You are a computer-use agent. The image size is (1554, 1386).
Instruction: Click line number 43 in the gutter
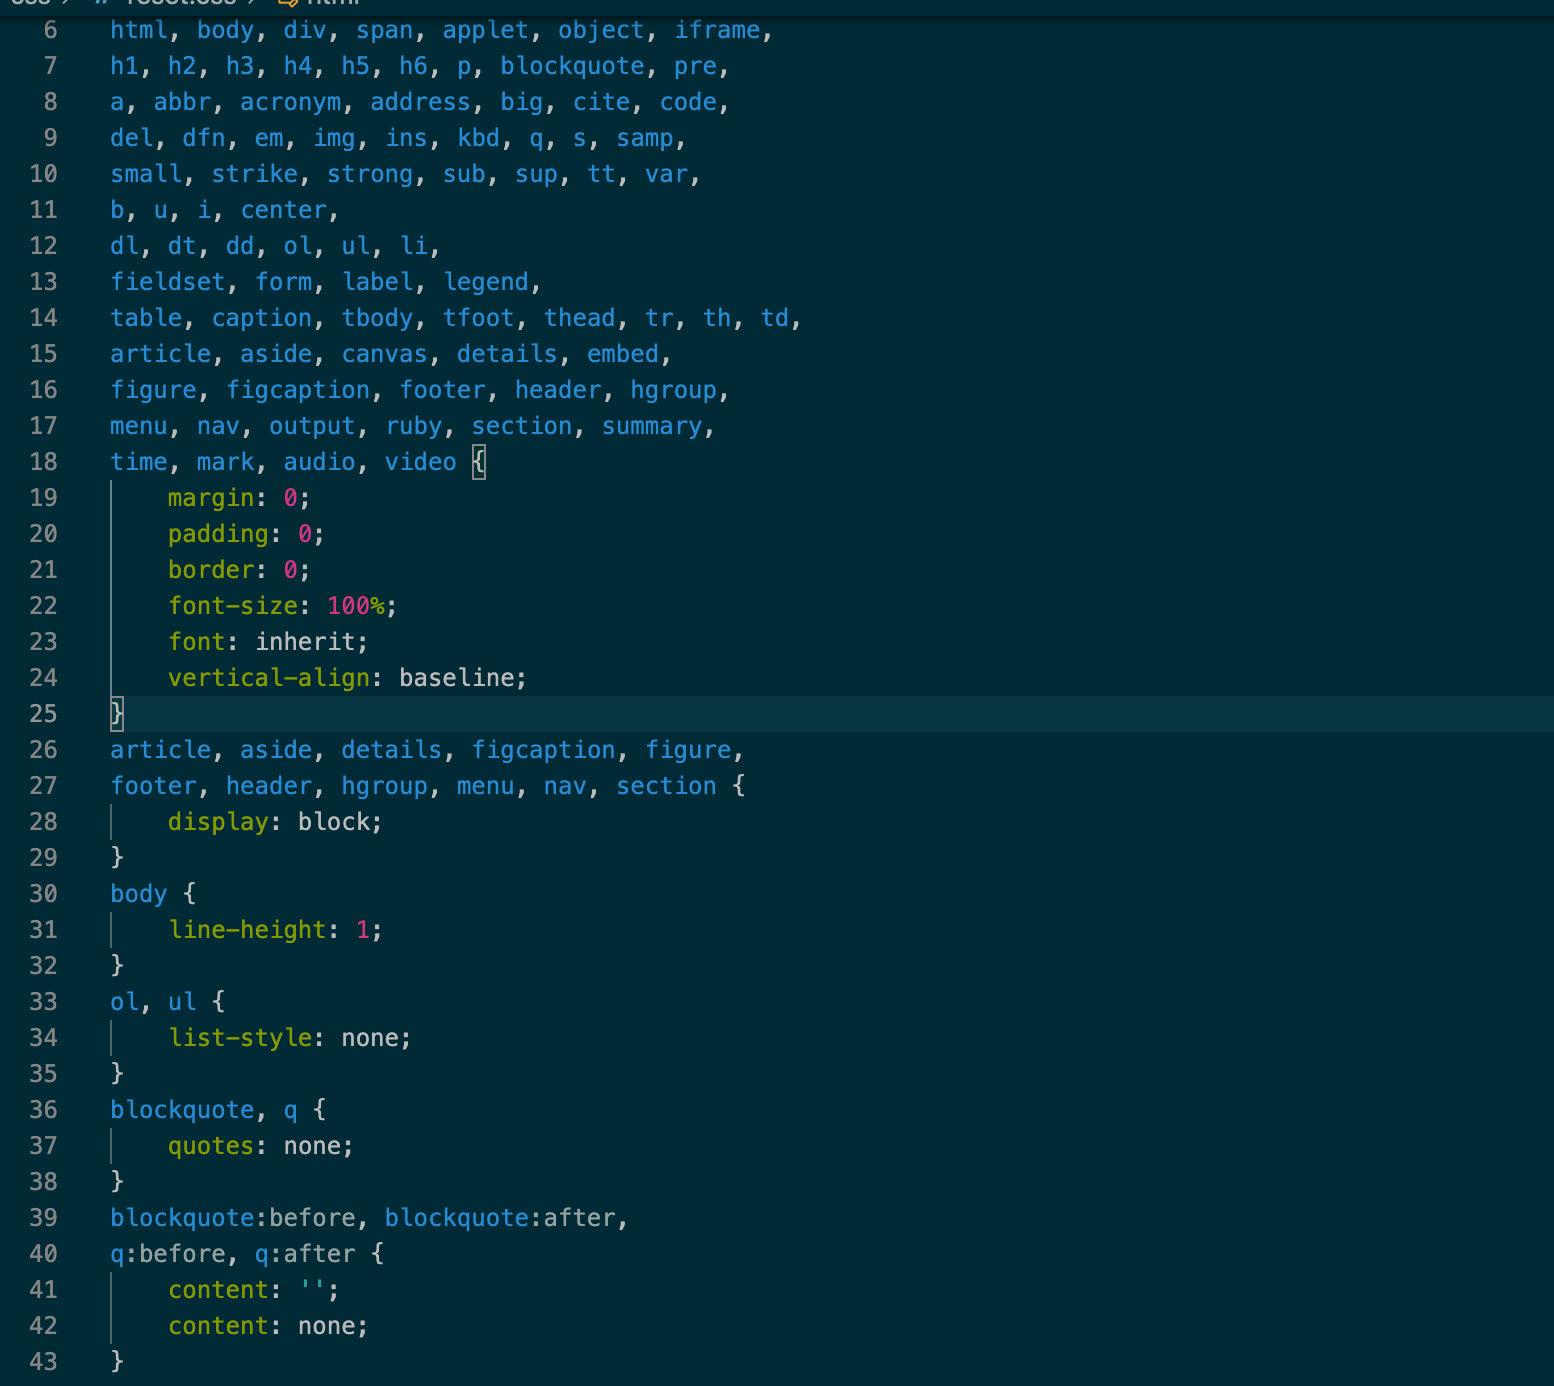44,1361
